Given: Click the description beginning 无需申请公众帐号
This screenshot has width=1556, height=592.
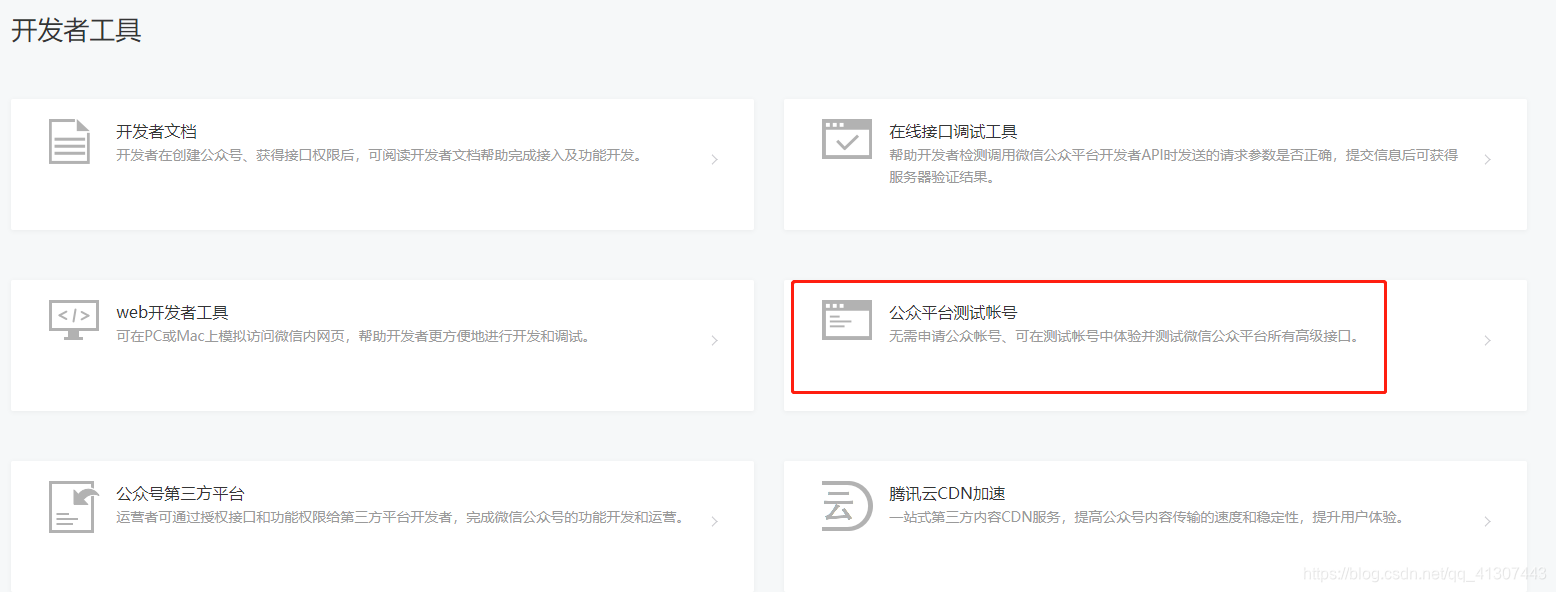Looking at the screenshot, I should coord(1125,336).
